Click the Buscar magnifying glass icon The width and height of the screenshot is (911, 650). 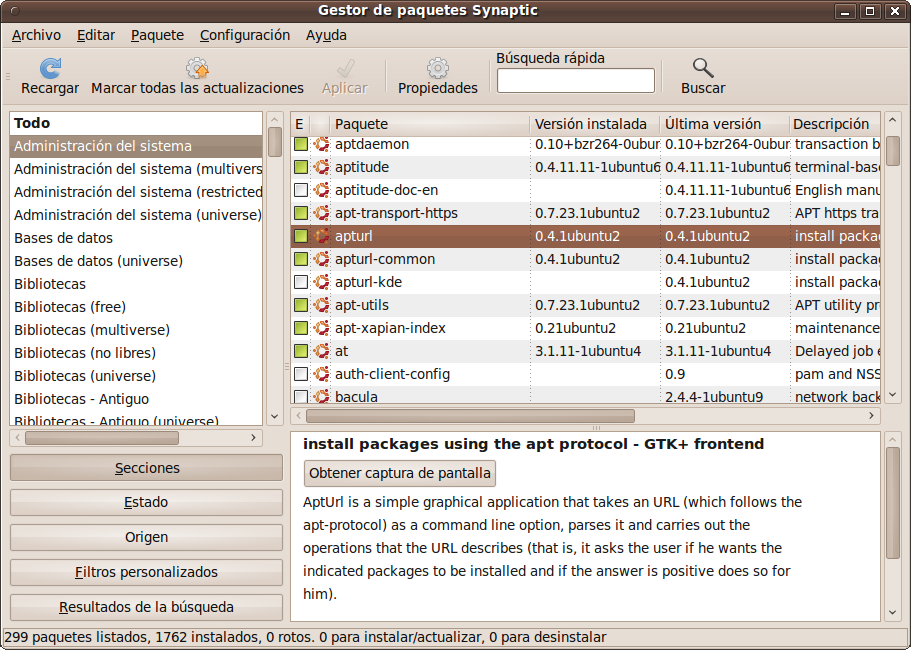[703, 68]
